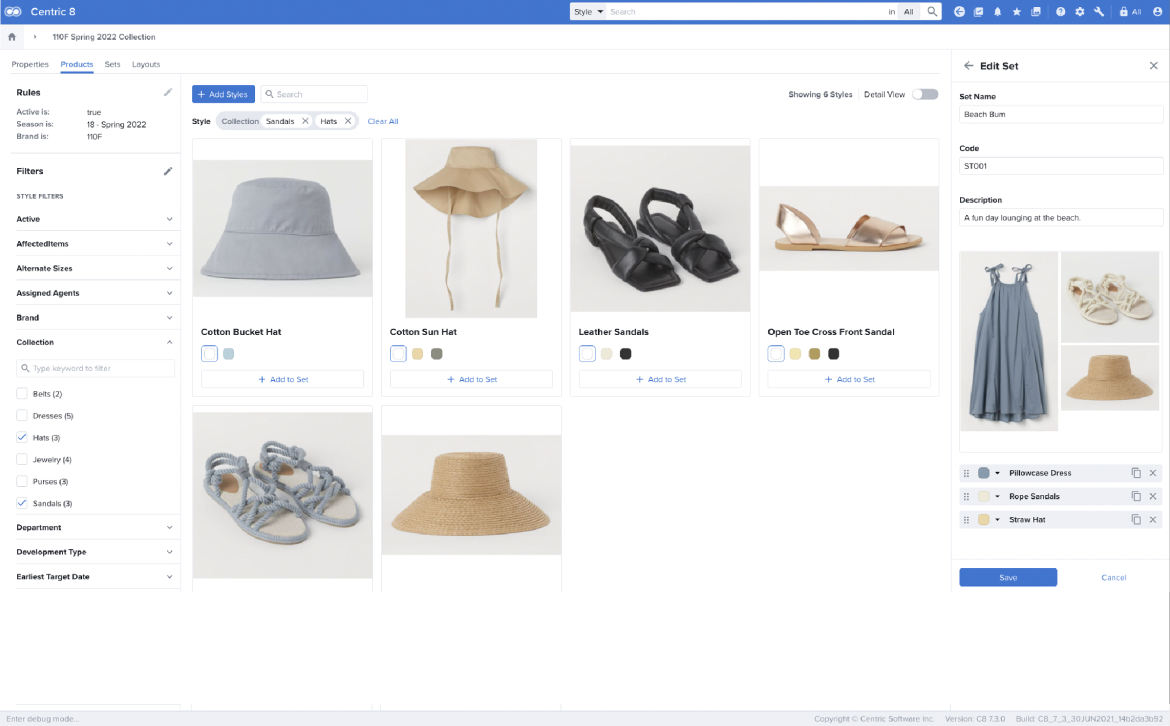1170x726 pixels.
Task: Open the help question mark icon
Action: tap(1061, 11)
